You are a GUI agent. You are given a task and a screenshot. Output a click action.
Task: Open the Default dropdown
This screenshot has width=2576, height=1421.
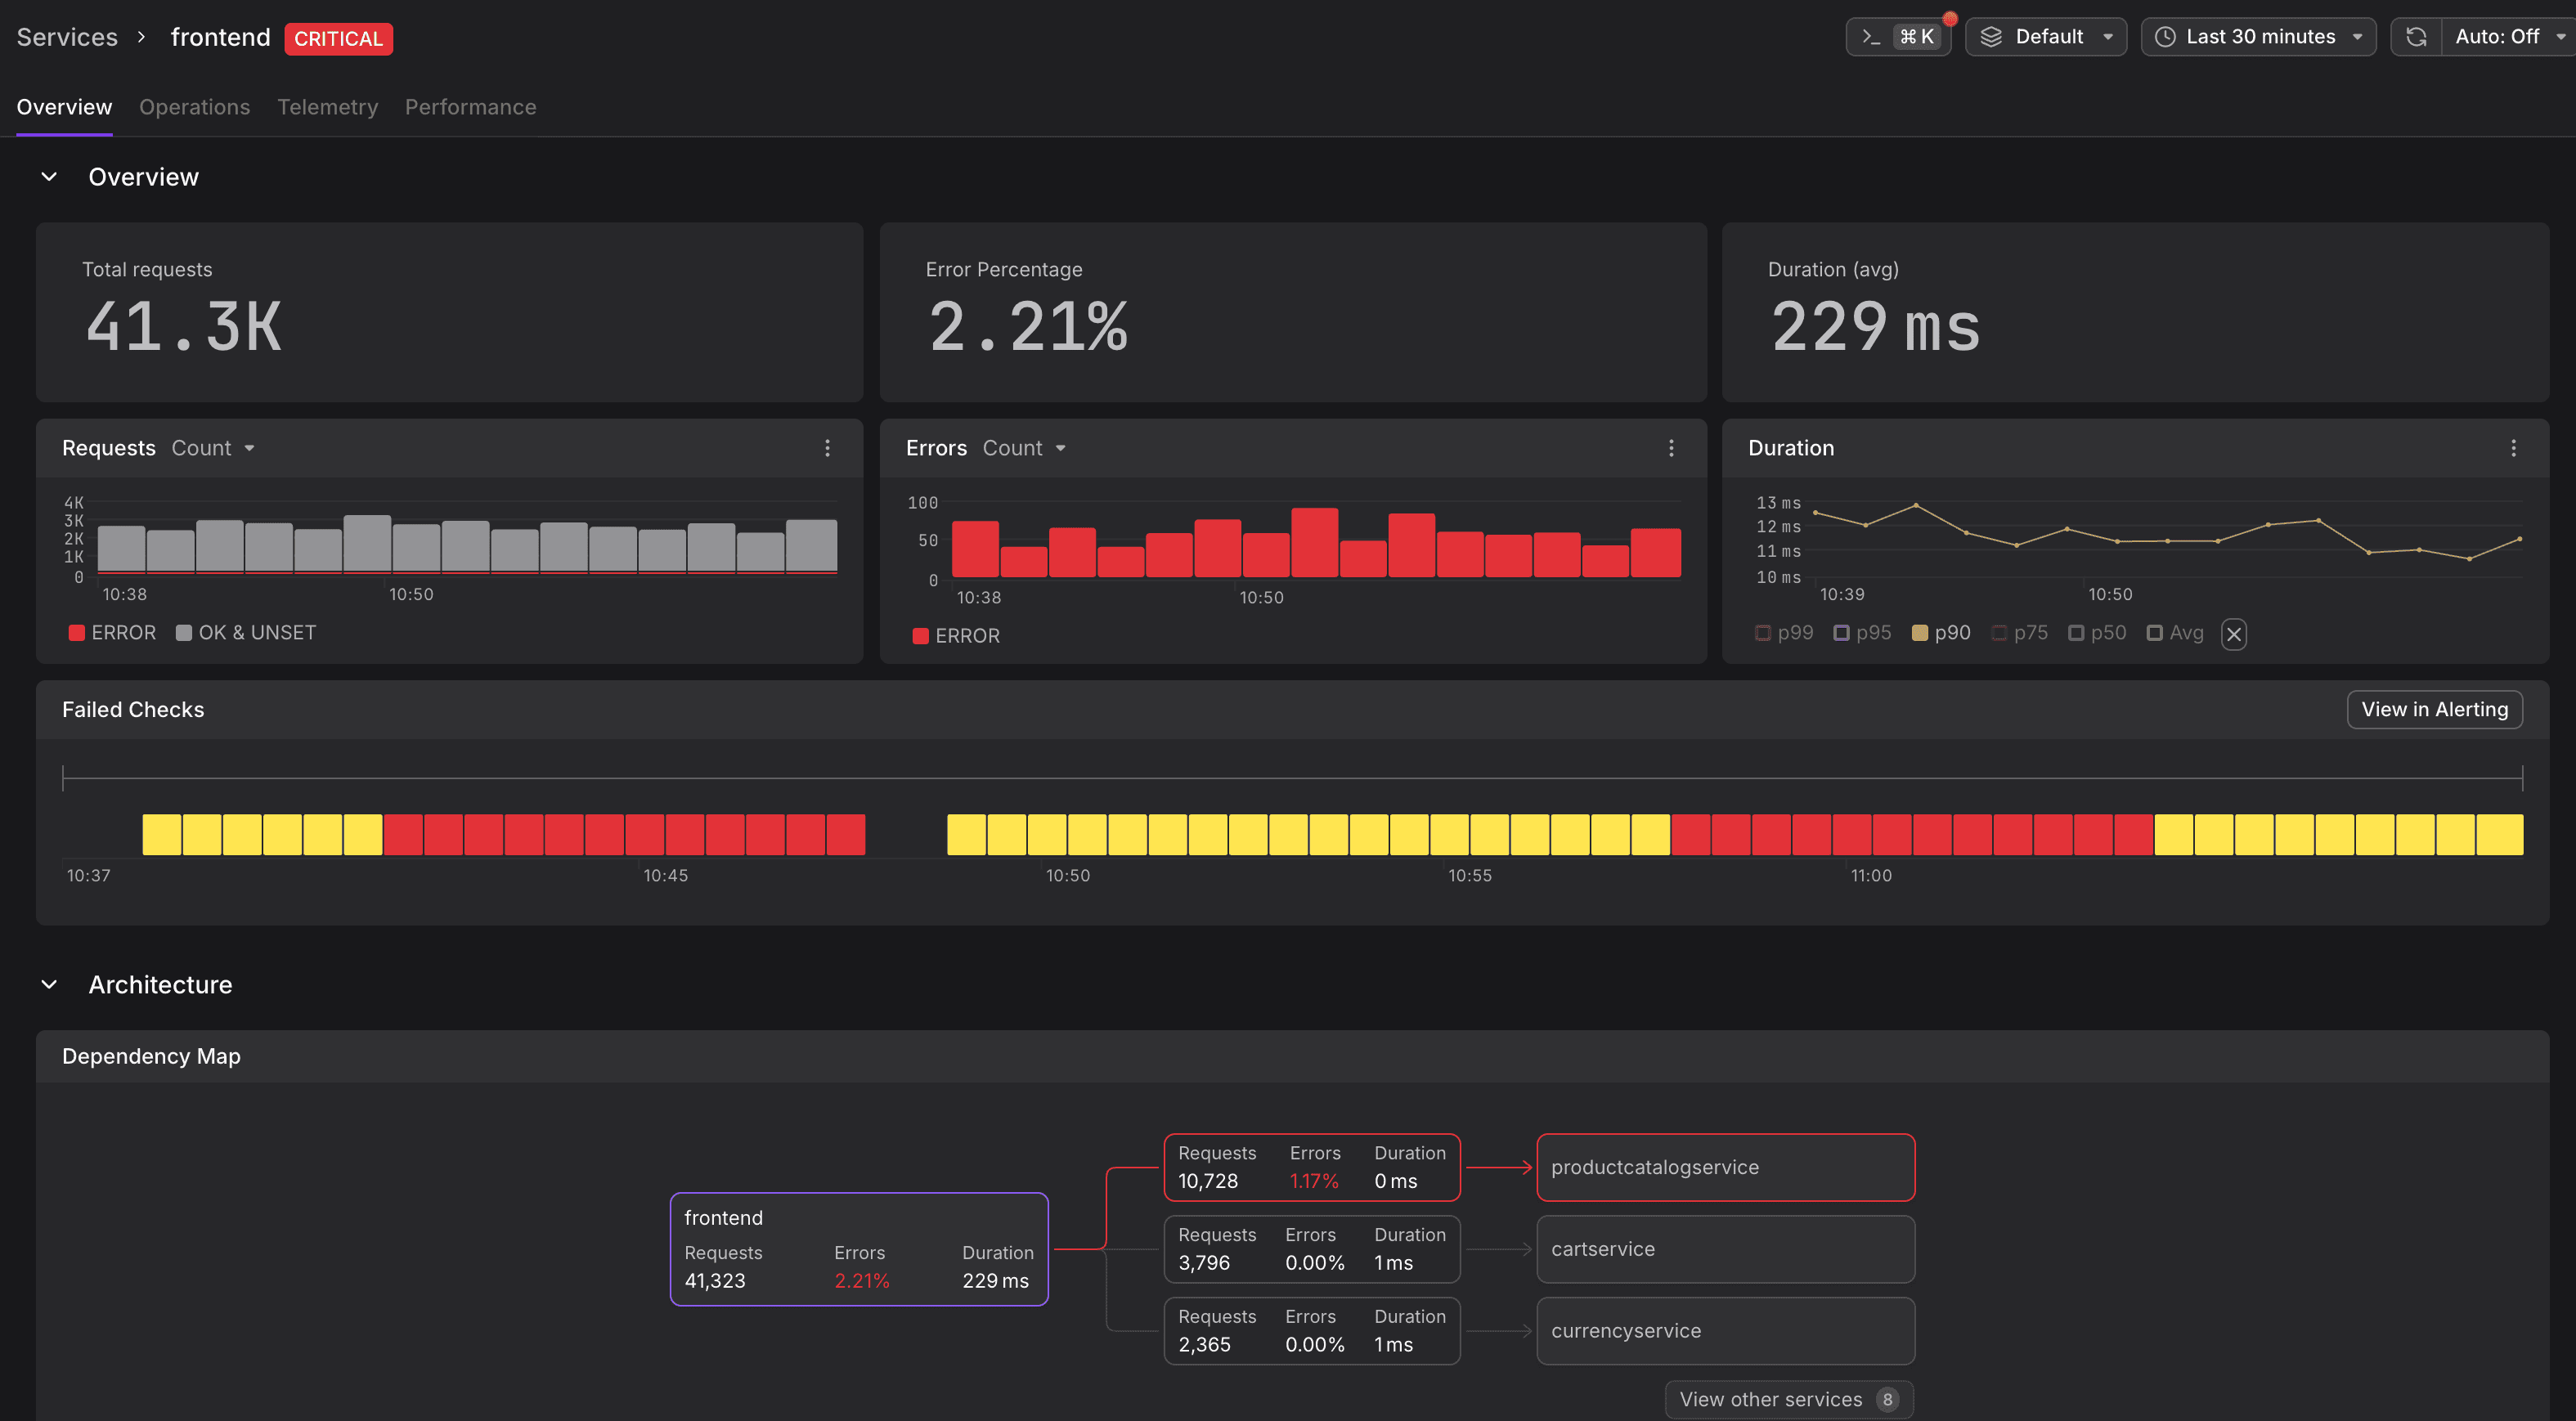tap(2046, 37)
